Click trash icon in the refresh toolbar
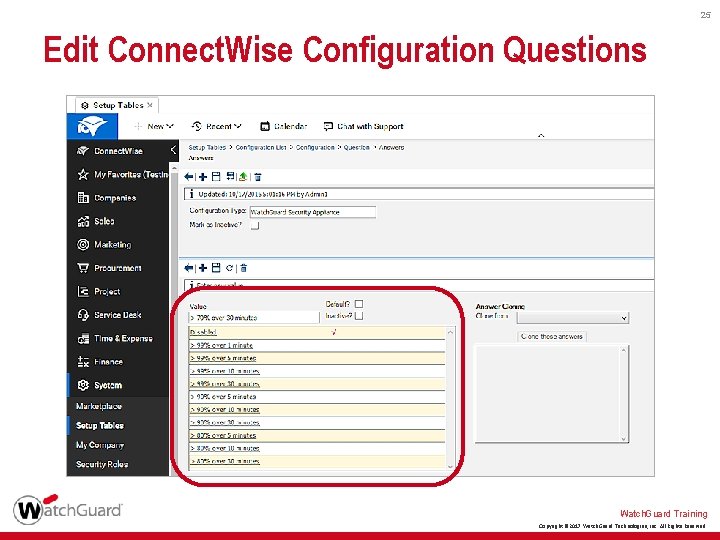The image size is (720, 540). pos(244,268)
